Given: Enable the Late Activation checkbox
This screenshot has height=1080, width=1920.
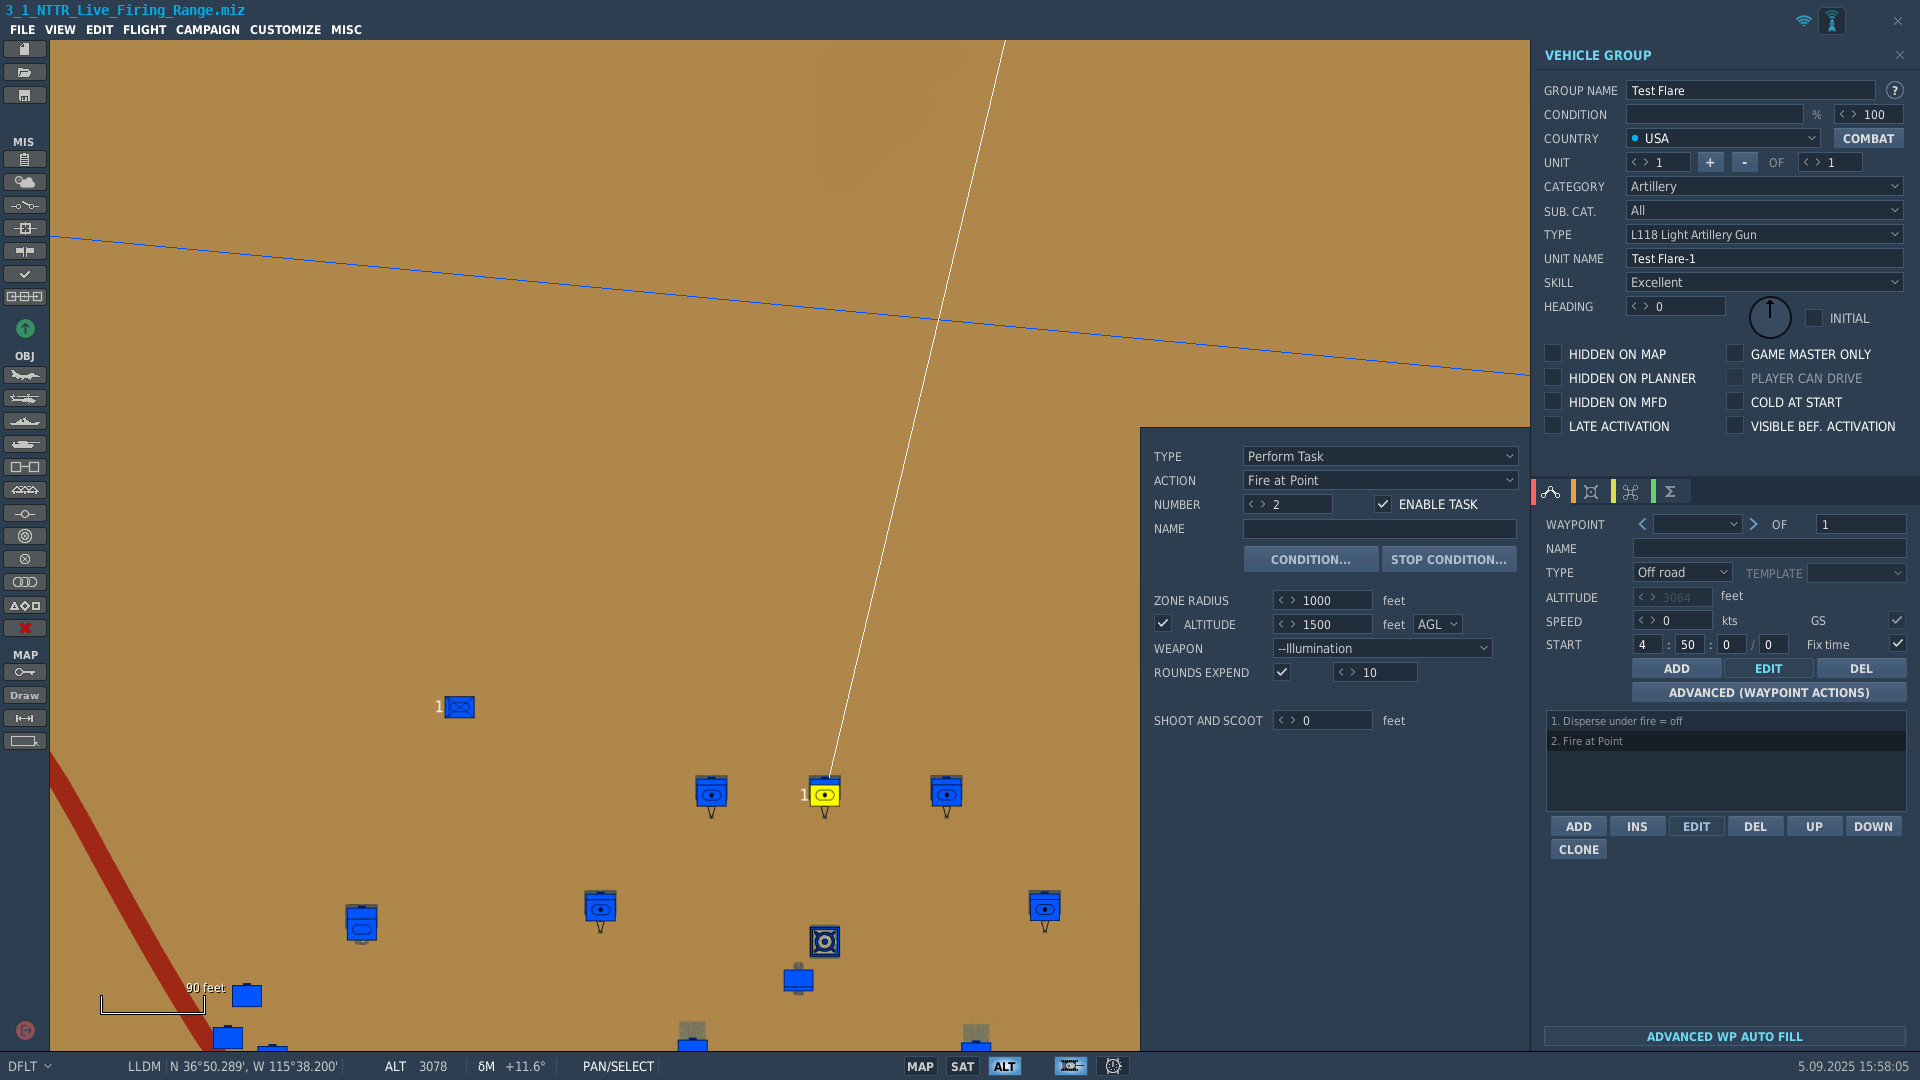Looking at the screenshot, I should 1553,425.
